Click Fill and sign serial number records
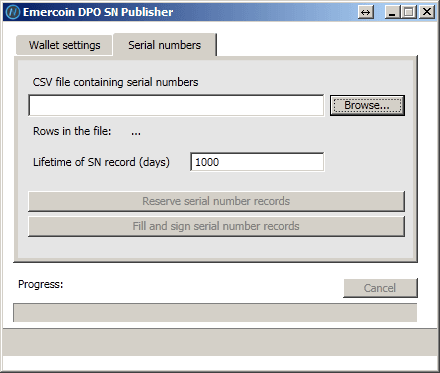Image resolution: width=440 pixels, height=373 pixels. pyautogui.click(x=216, y=226)
